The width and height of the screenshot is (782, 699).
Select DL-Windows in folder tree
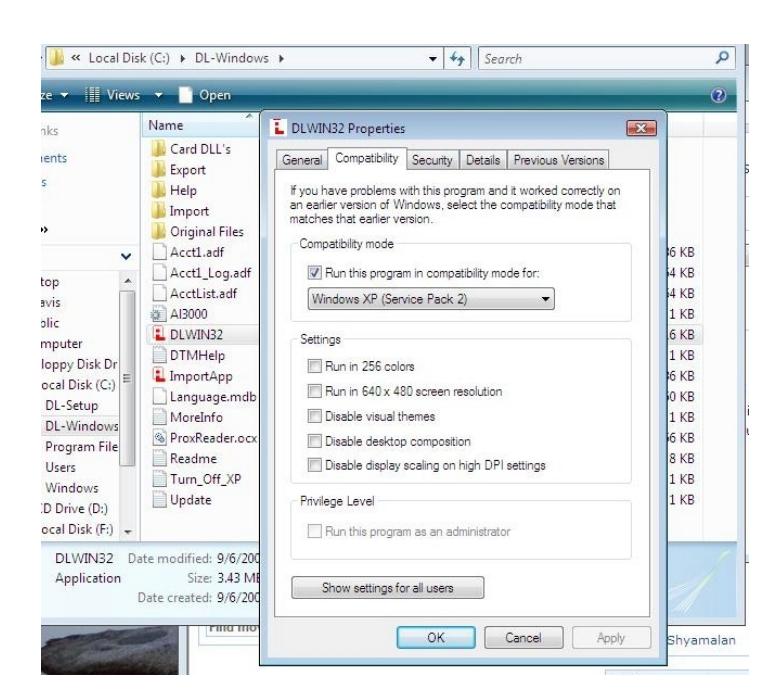pos(82,426)
